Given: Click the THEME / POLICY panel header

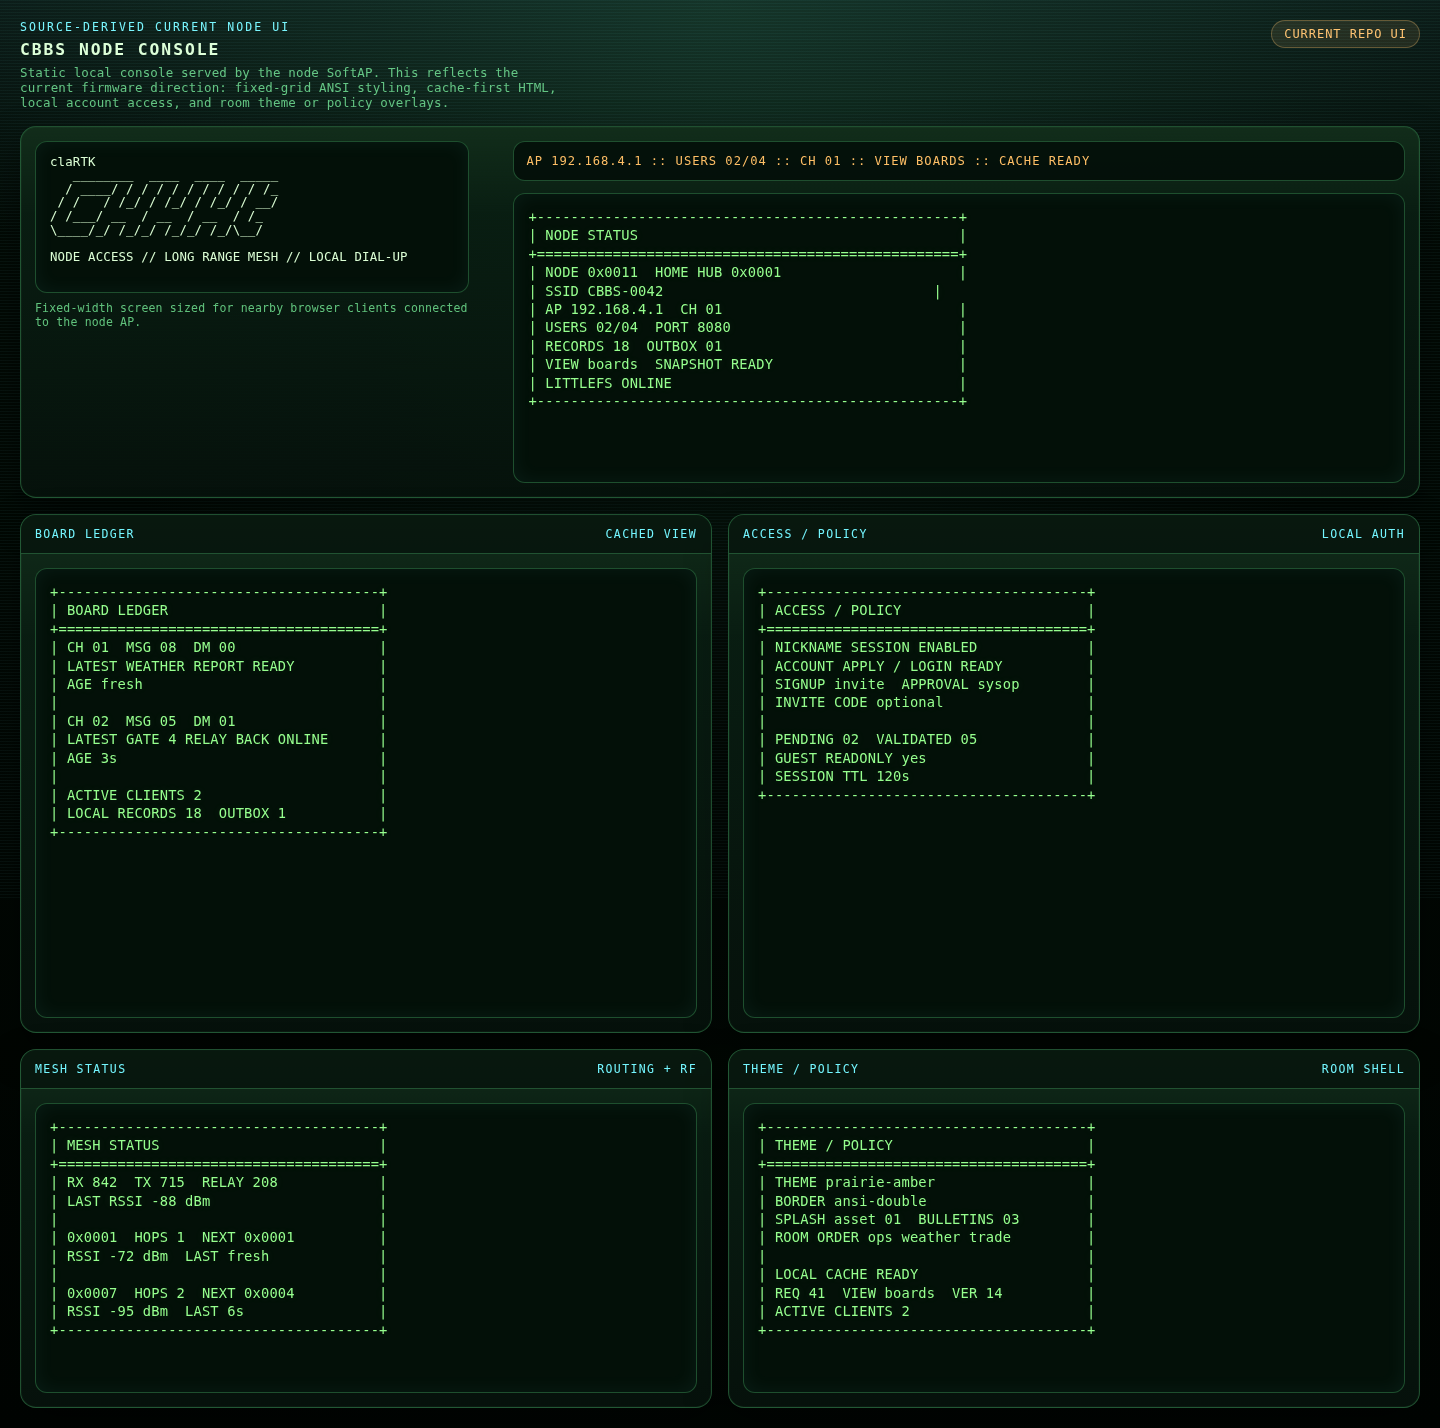Looking at the screenshot, I should click(x=801, y=1069).
